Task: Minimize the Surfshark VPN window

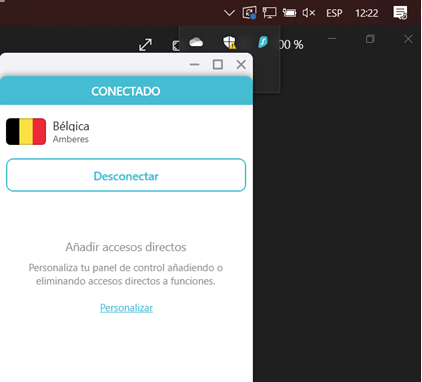Action: (195, 64)
